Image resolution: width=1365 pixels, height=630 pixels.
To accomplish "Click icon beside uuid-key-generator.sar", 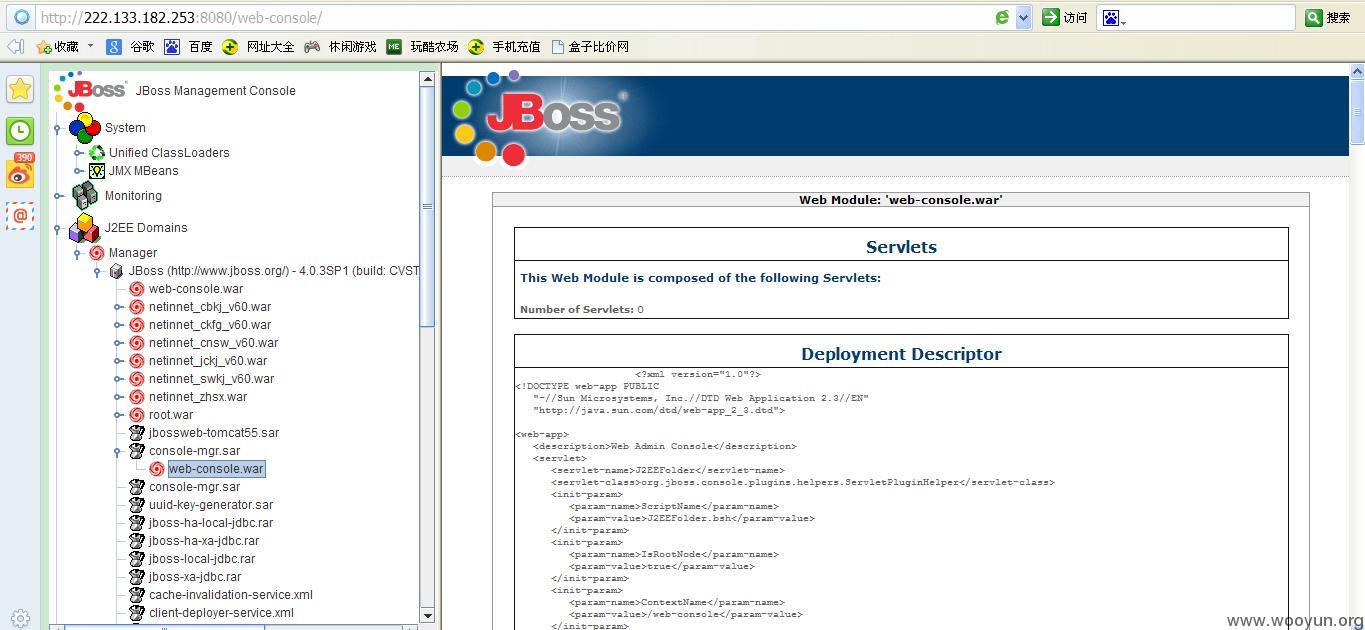I will click(137, 505).
